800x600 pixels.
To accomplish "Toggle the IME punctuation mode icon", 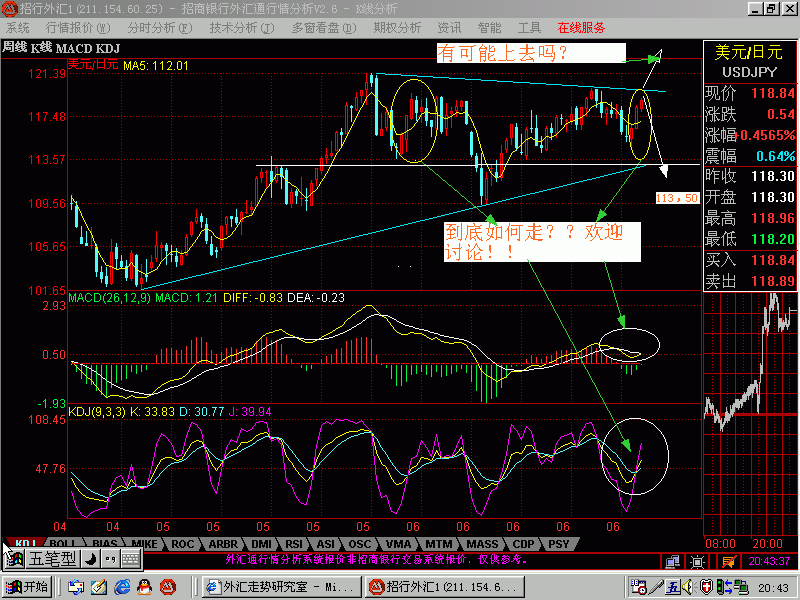I will (110, 559).
